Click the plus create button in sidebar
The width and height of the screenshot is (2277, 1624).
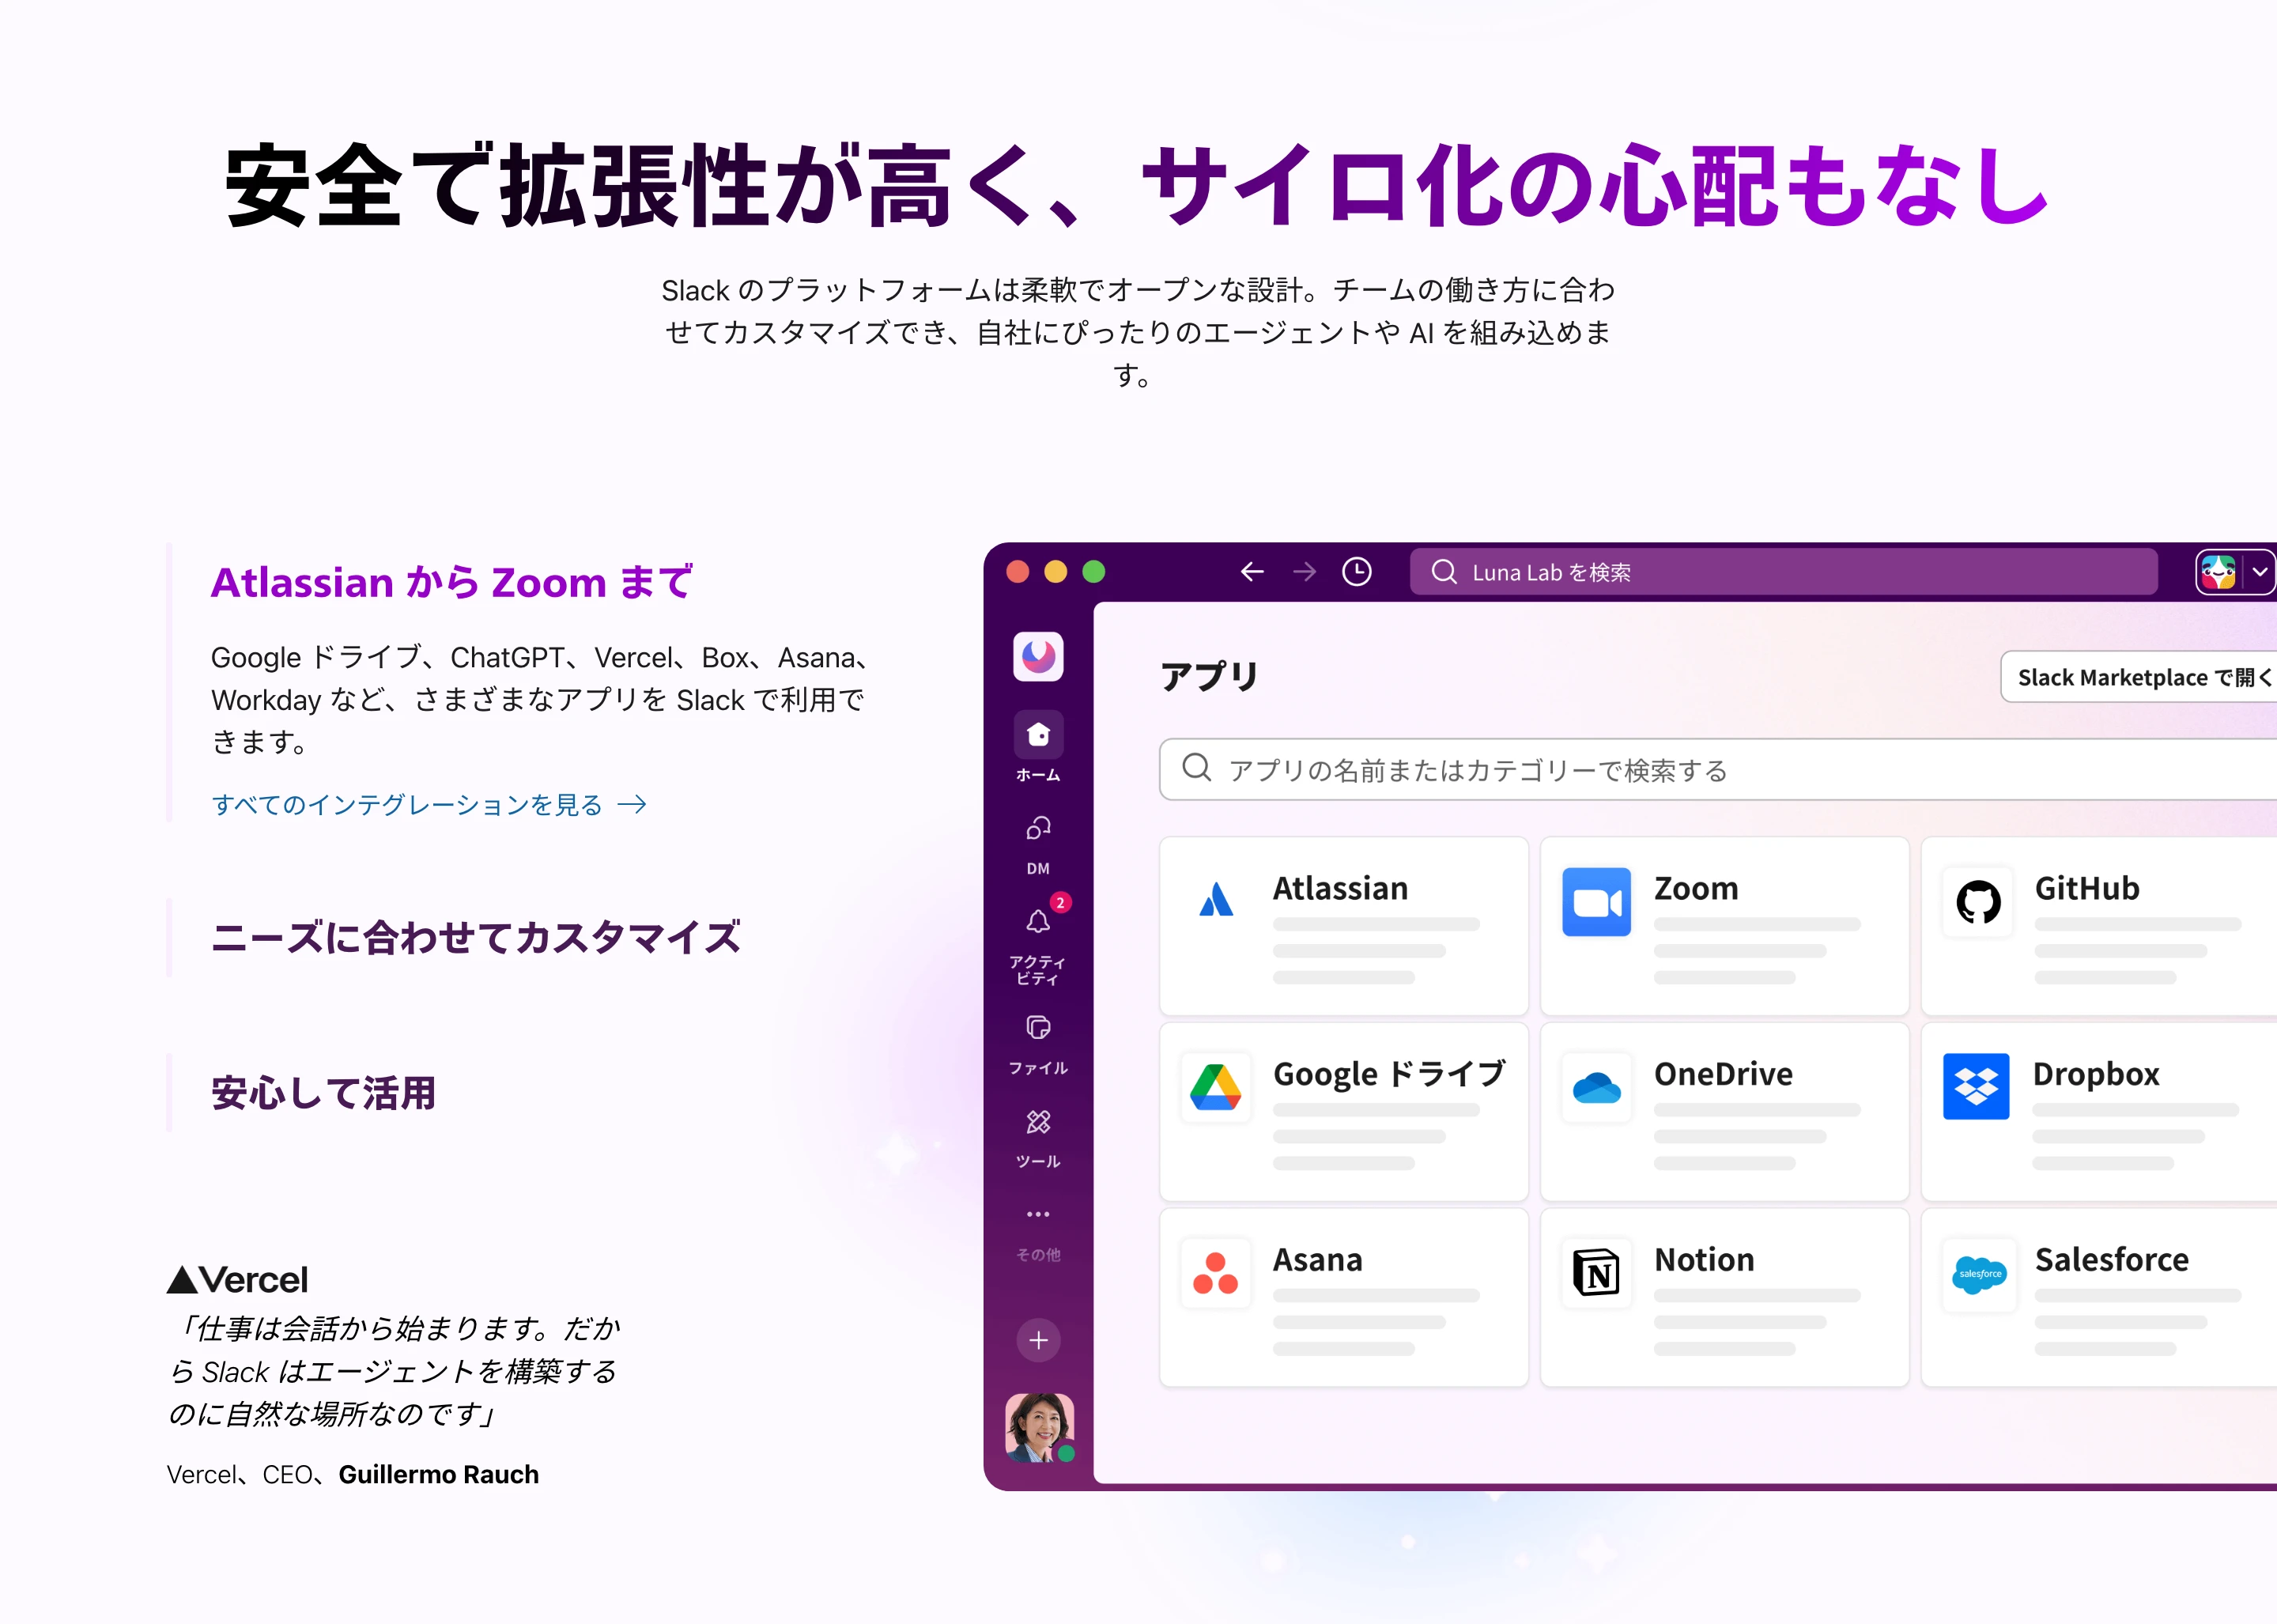tap(1038, 1340)
